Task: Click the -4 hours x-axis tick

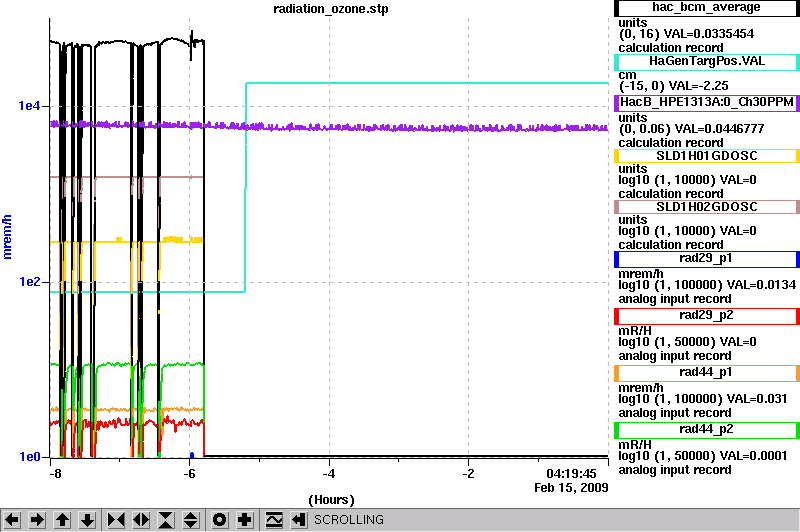Action: click(329, 474)
